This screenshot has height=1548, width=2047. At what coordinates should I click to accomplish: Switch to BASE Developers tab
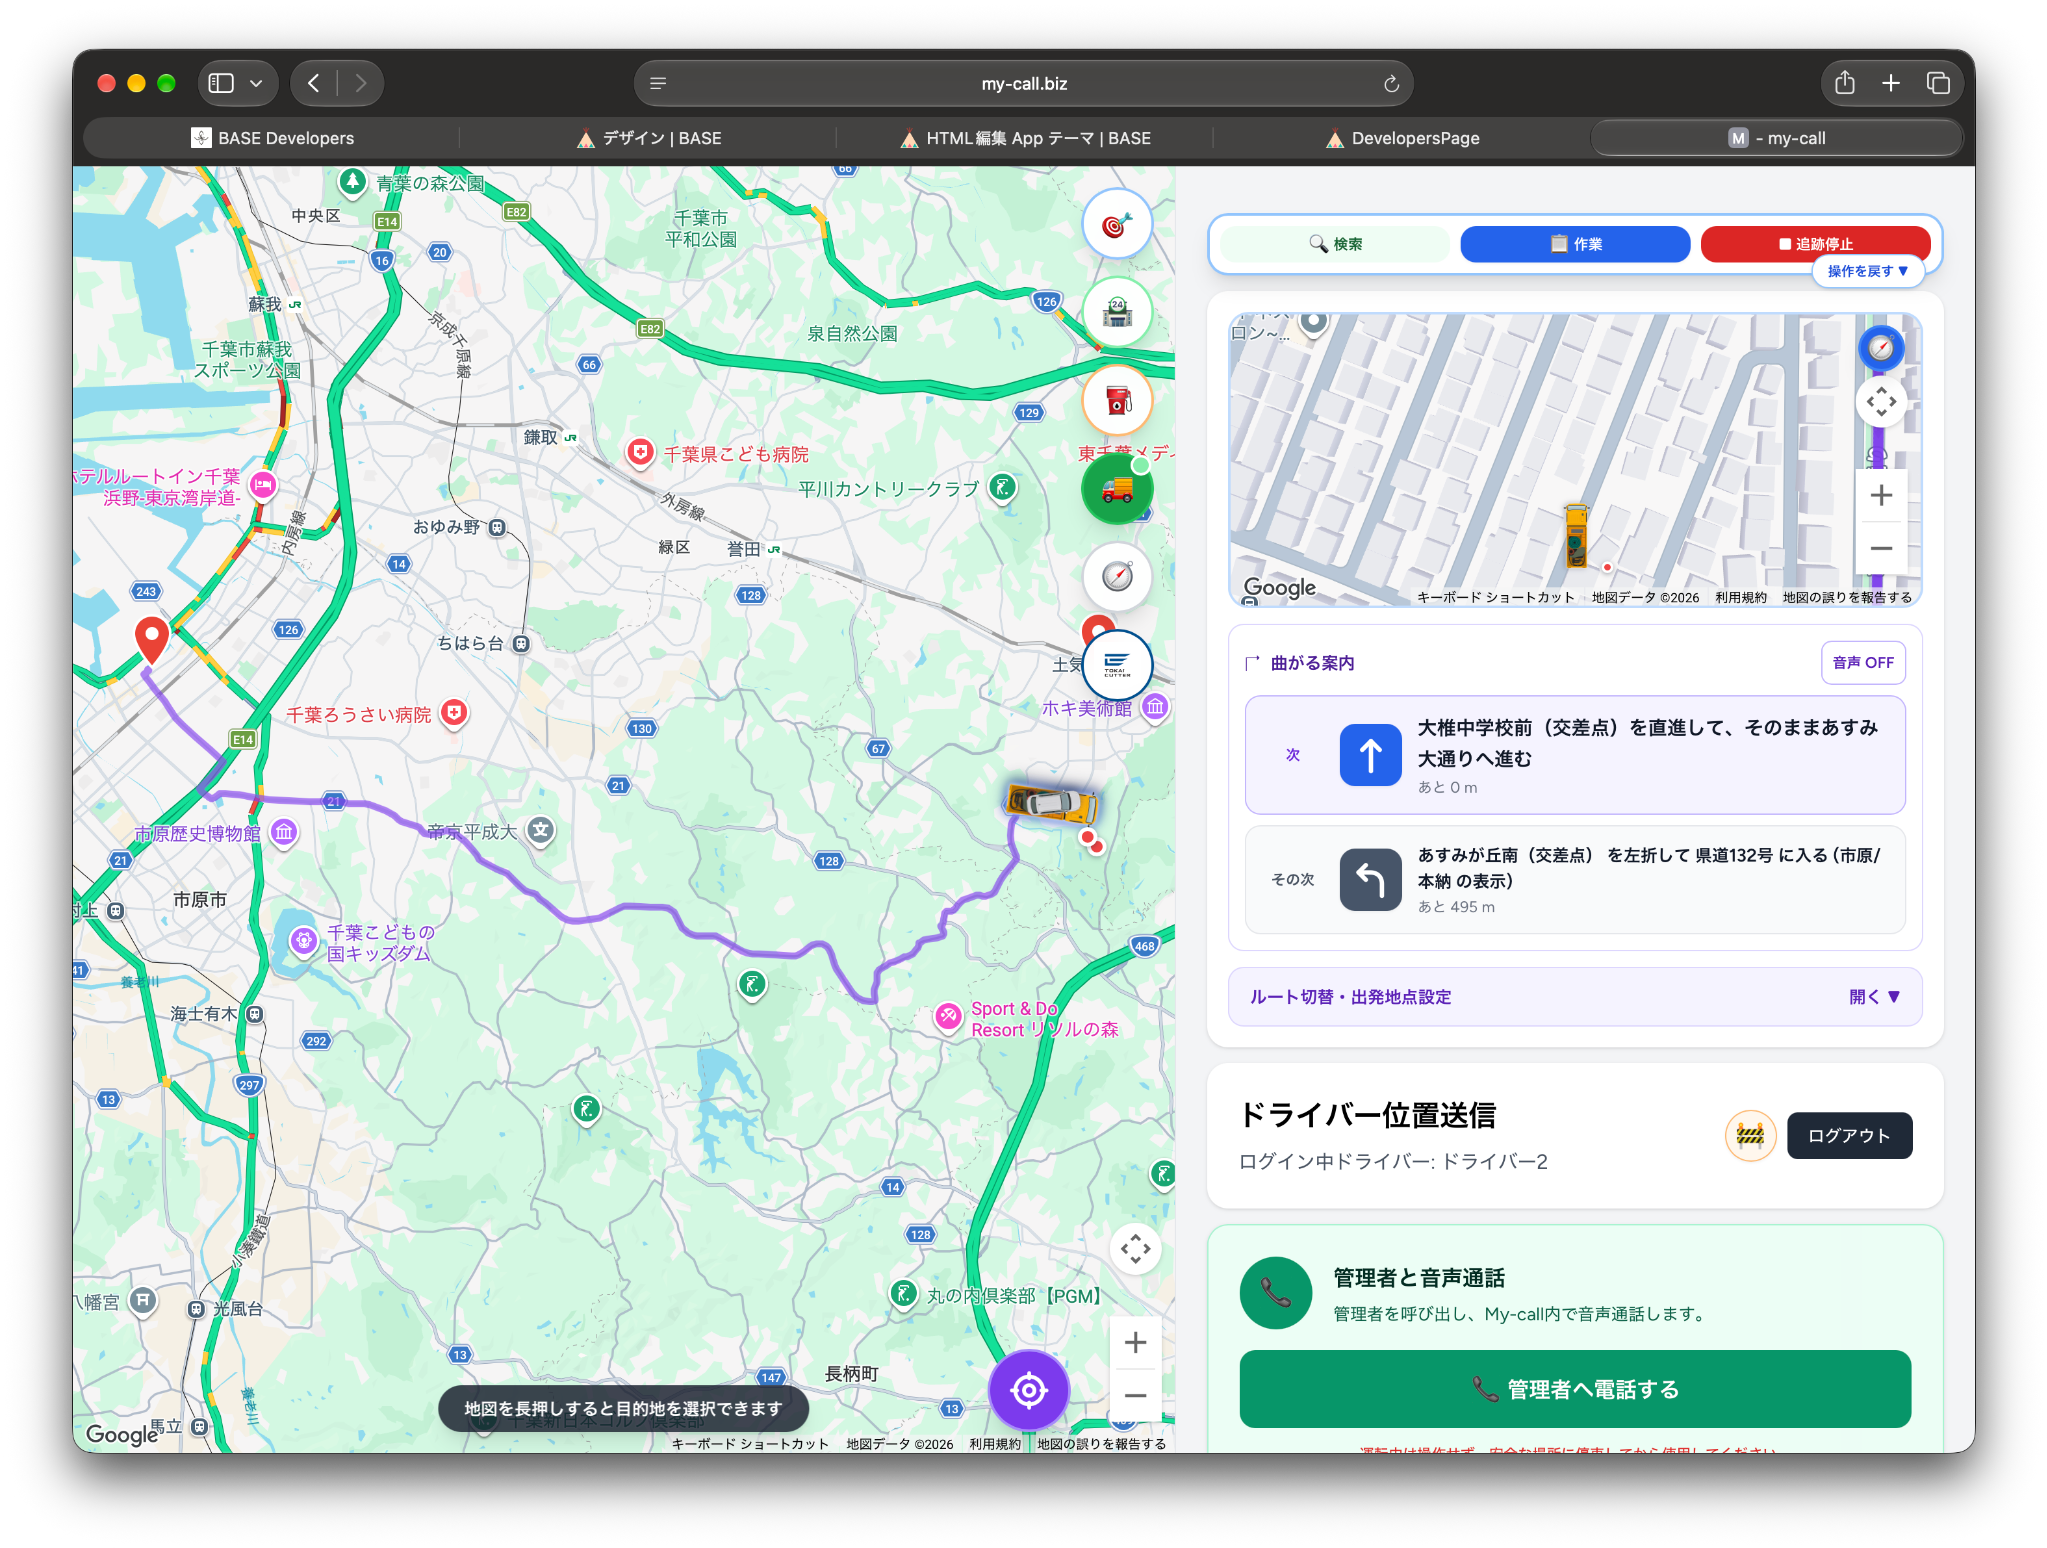click(x=272, y=138)
